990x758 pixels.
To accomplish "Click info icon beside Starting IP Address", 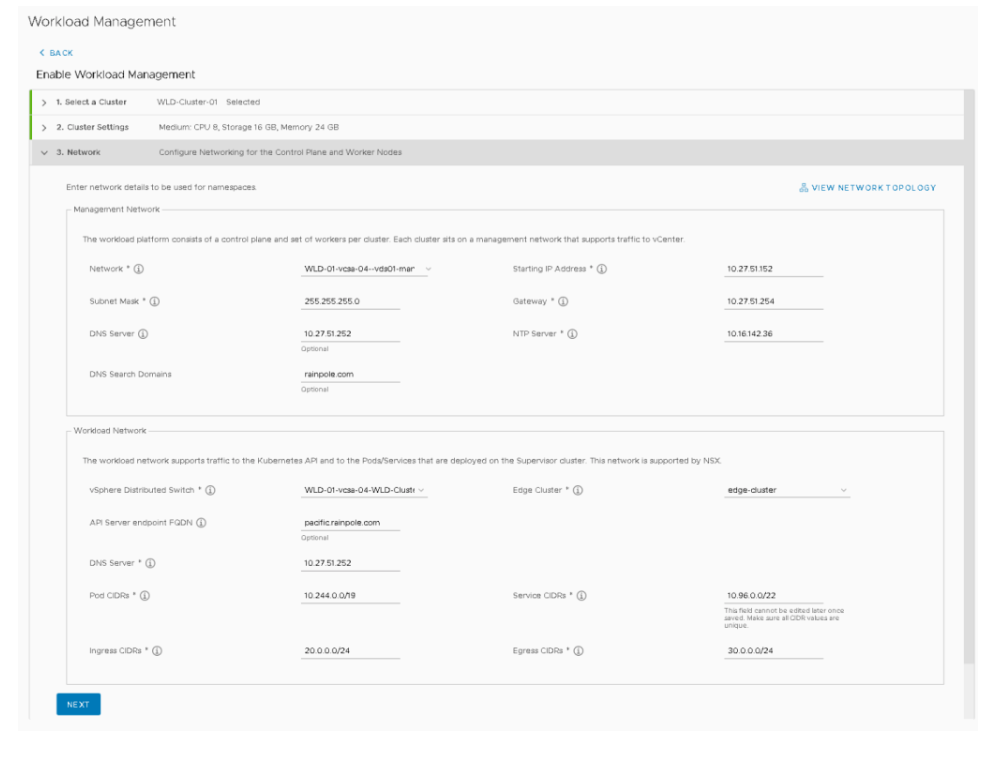I will pyautogui.click(x=602, y=269).
